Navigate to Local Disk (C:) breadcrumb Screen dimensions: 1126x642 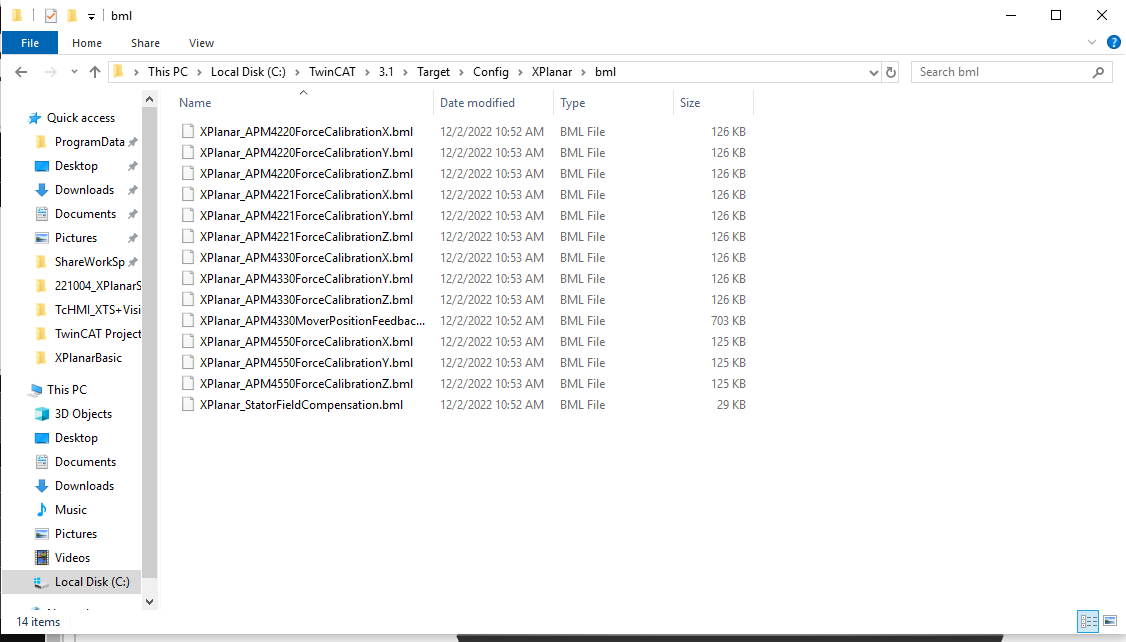click(x=248, y=72)
